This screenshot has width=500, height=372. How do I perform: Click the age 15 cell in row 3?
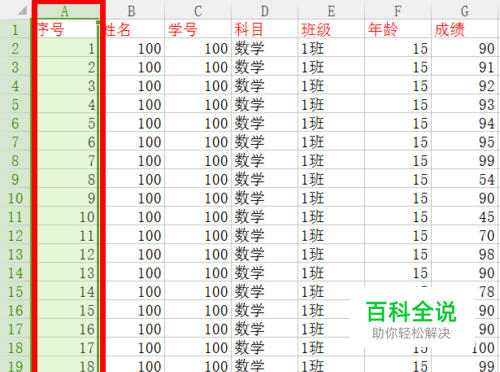pyautogui.click(x=398, y=67)
